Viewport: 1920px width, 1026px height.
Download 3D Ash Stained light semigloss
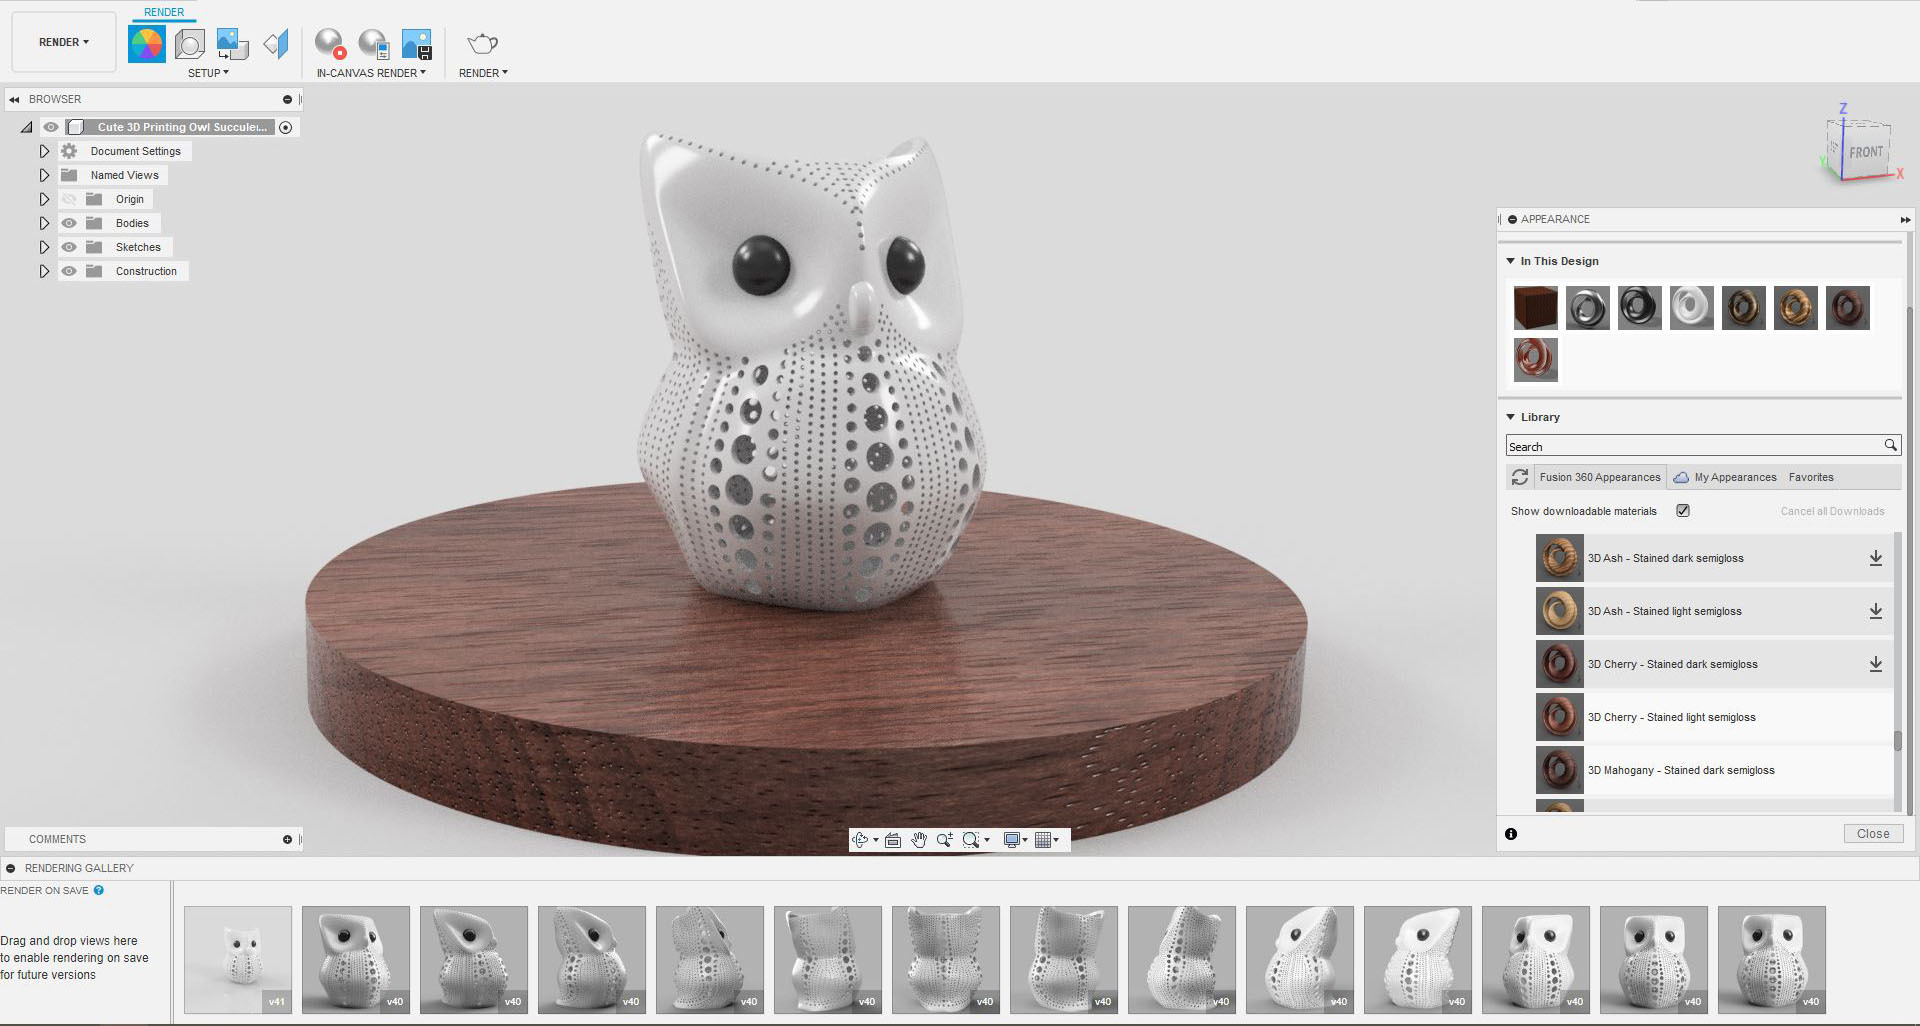(x=1876, y=611)
